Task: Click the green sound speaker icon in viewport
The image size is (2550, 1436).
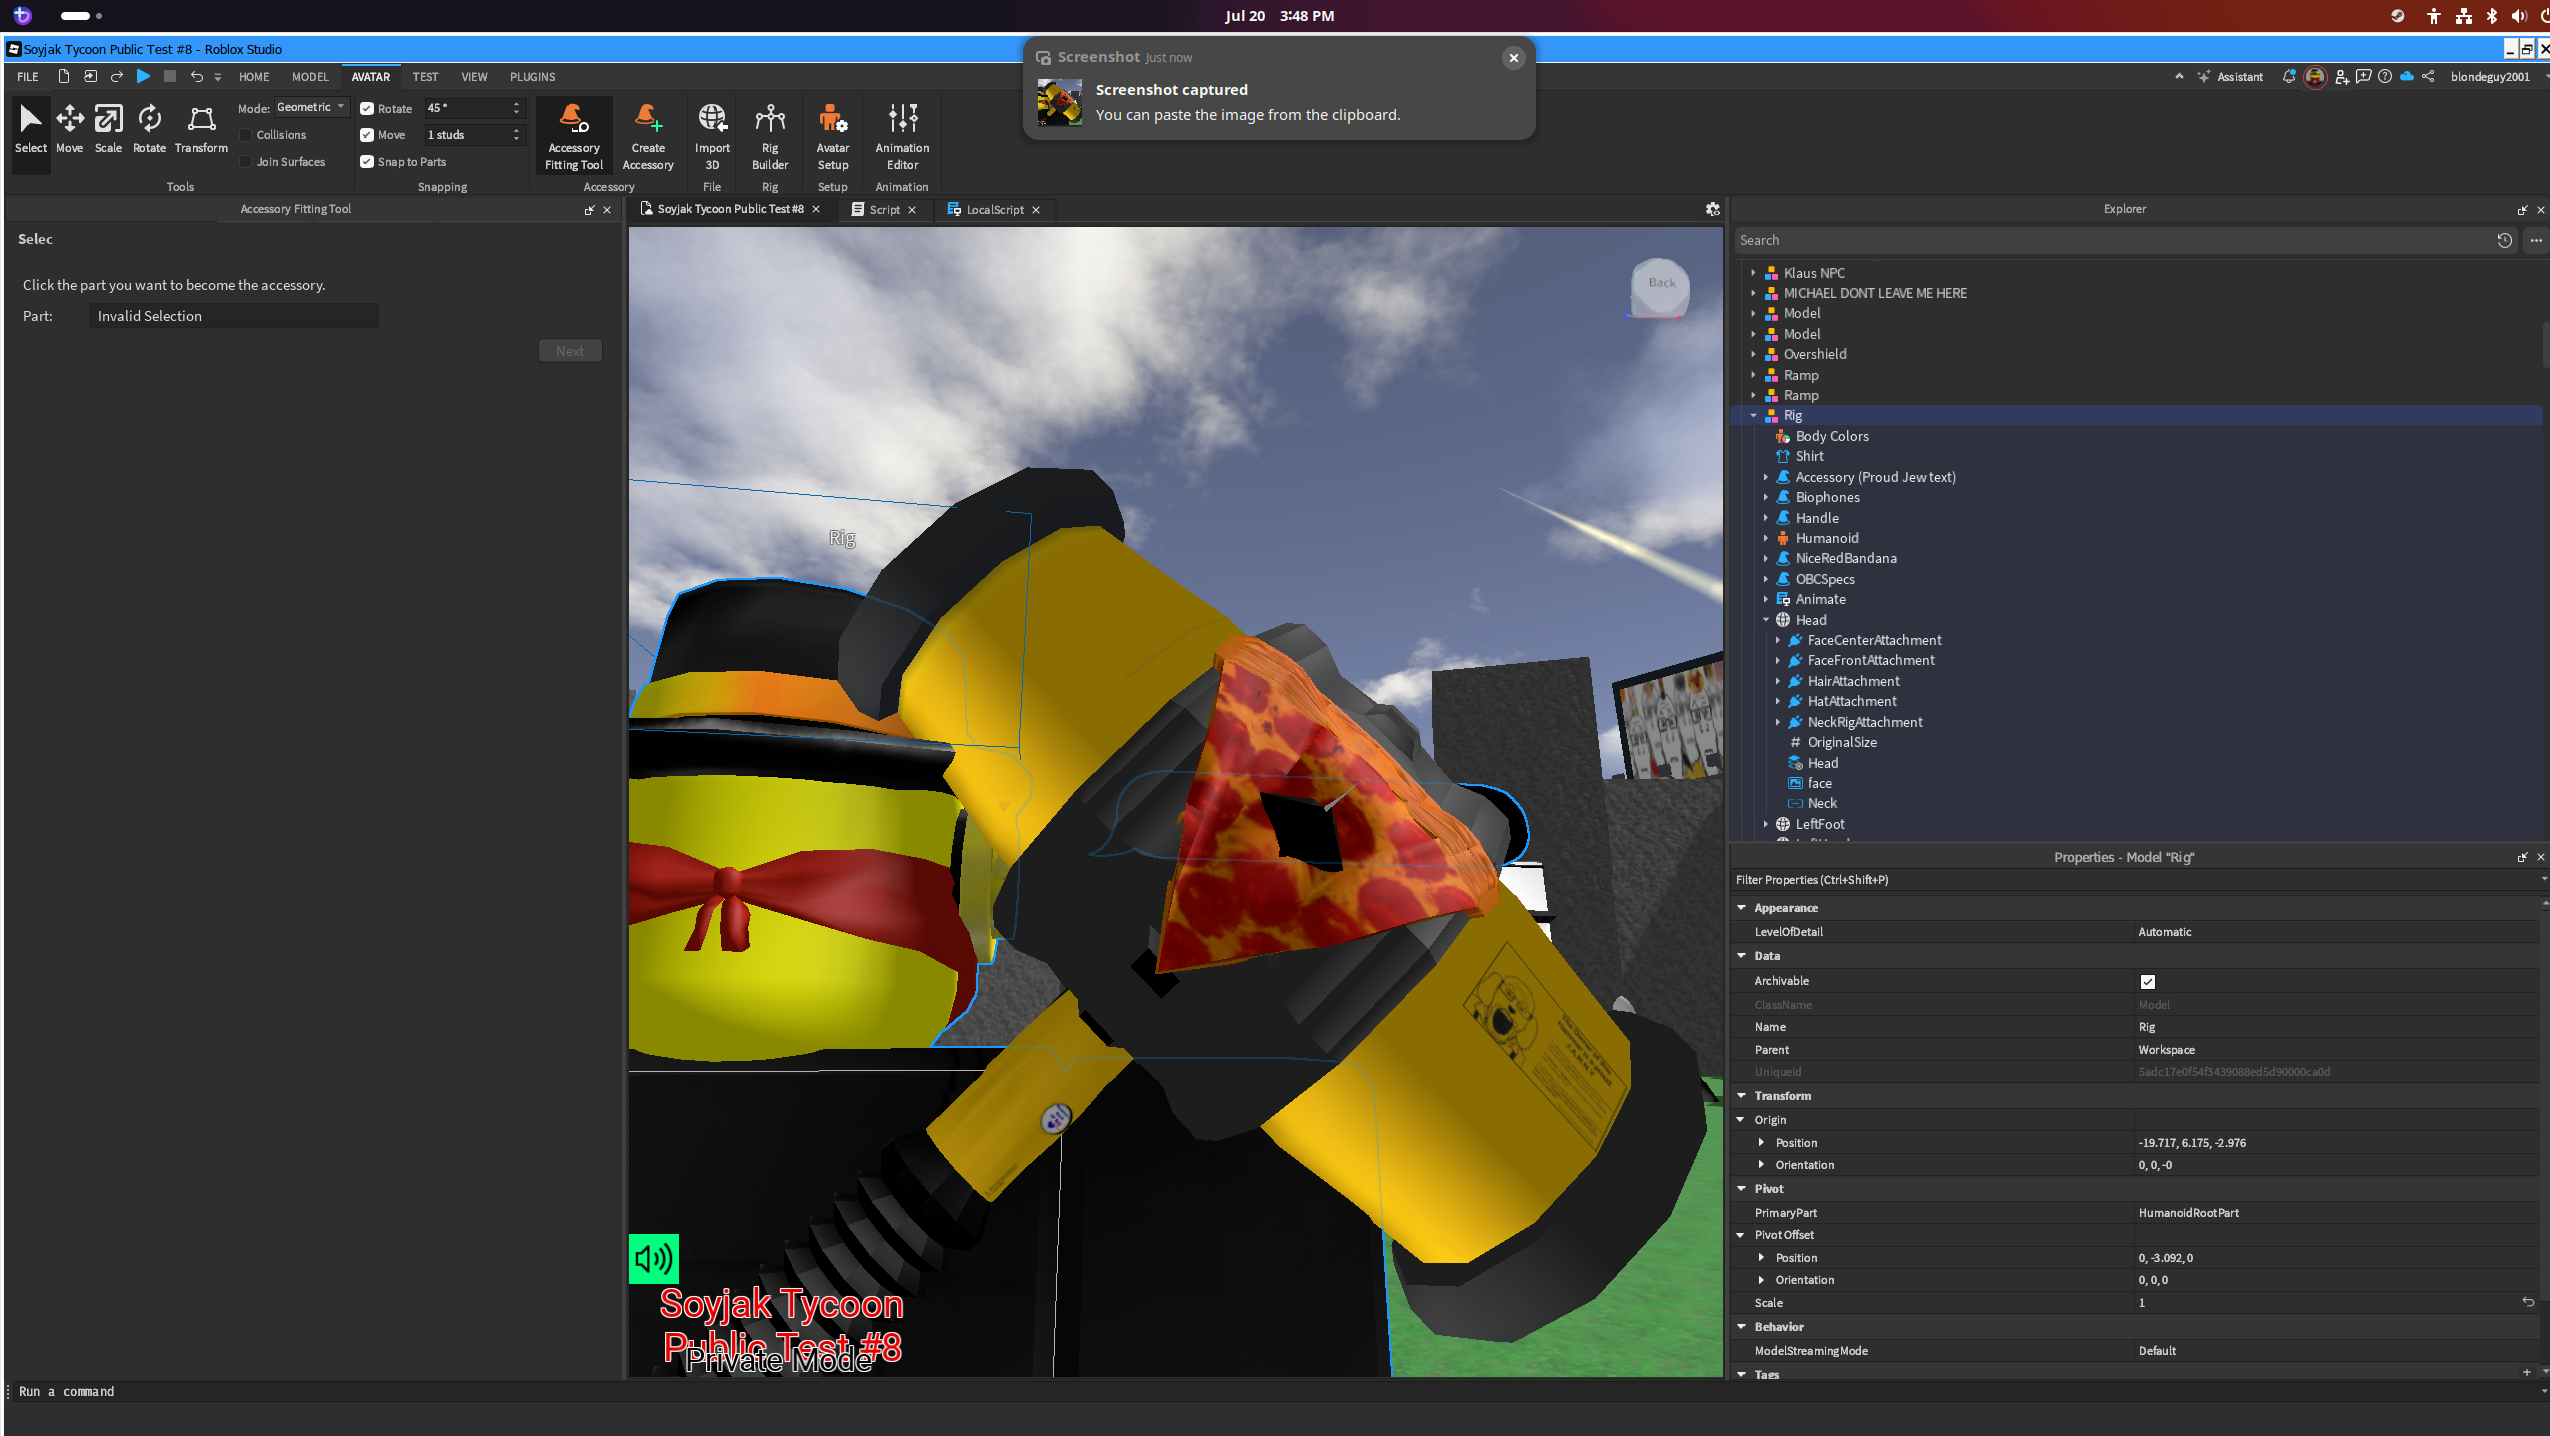Action: pyautogui.click(x=654, y=1259)
